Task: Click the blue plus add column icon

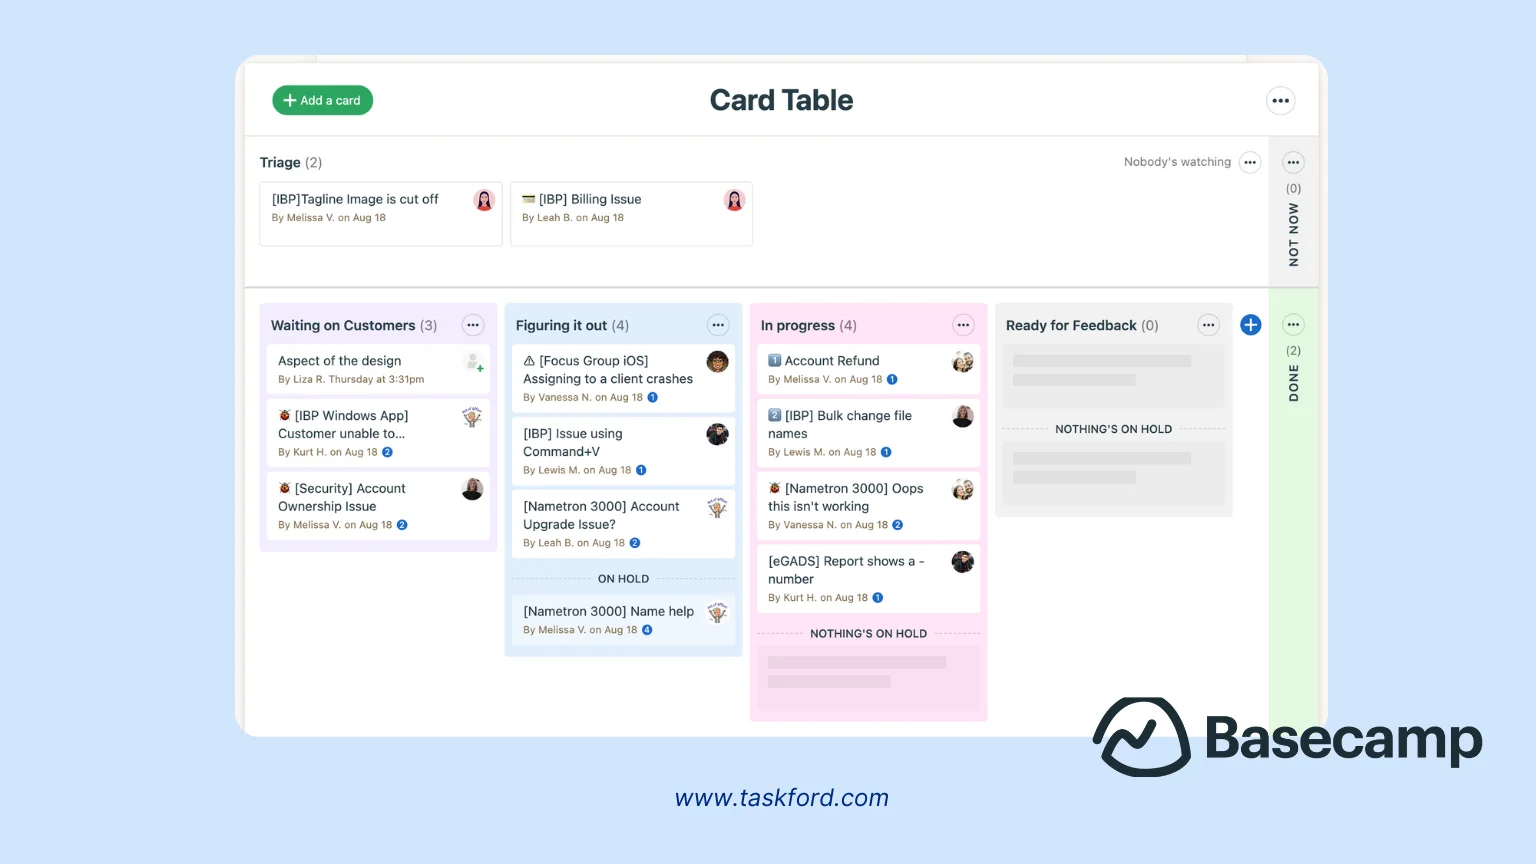Action: (x=1250, y=325)
